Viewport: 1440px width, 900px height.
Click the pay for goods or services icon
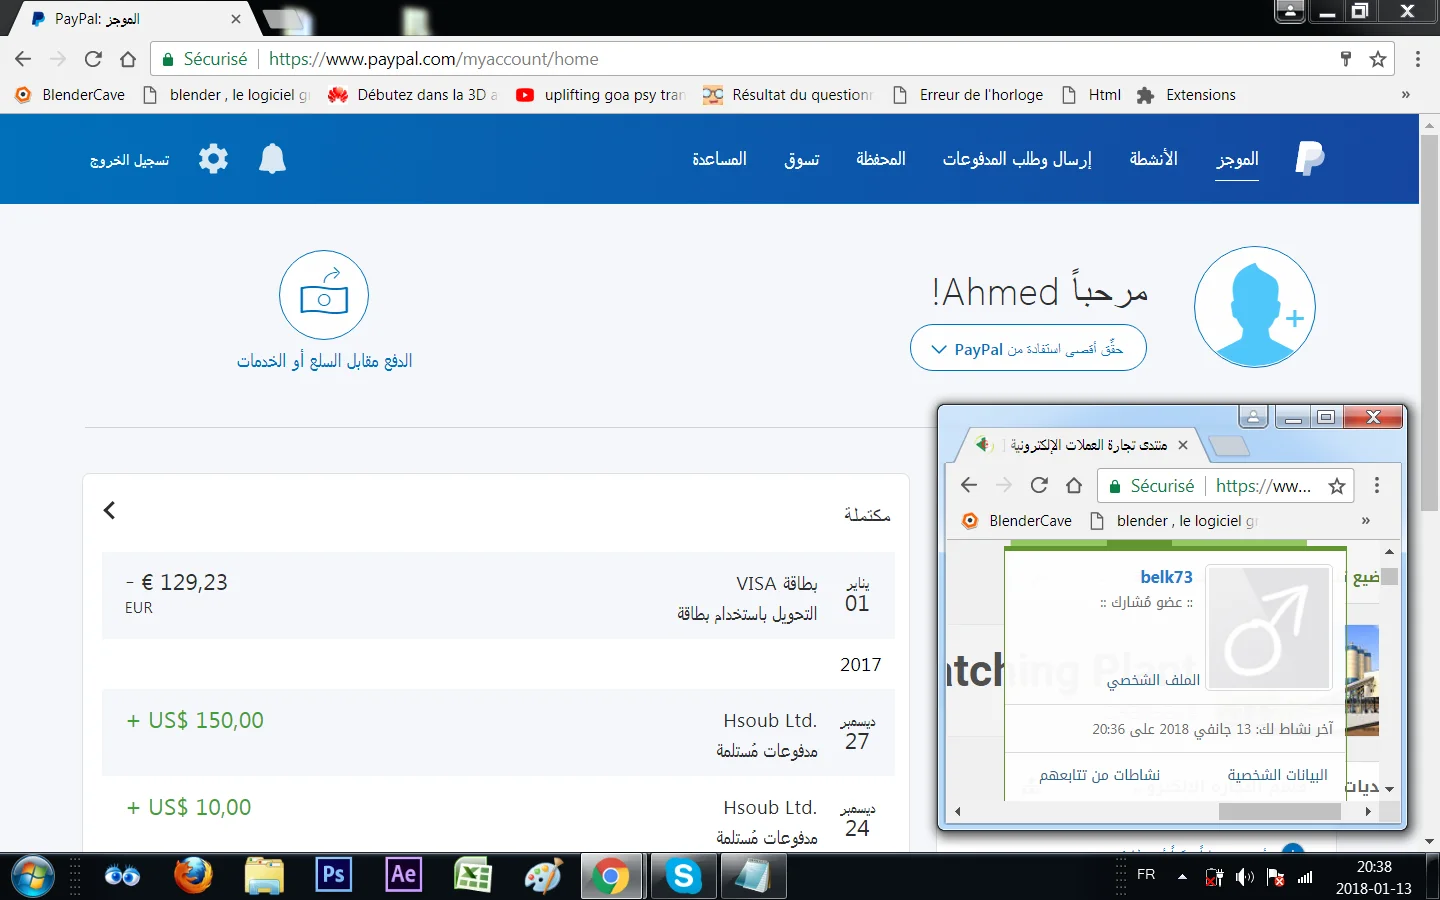point(323,295)
